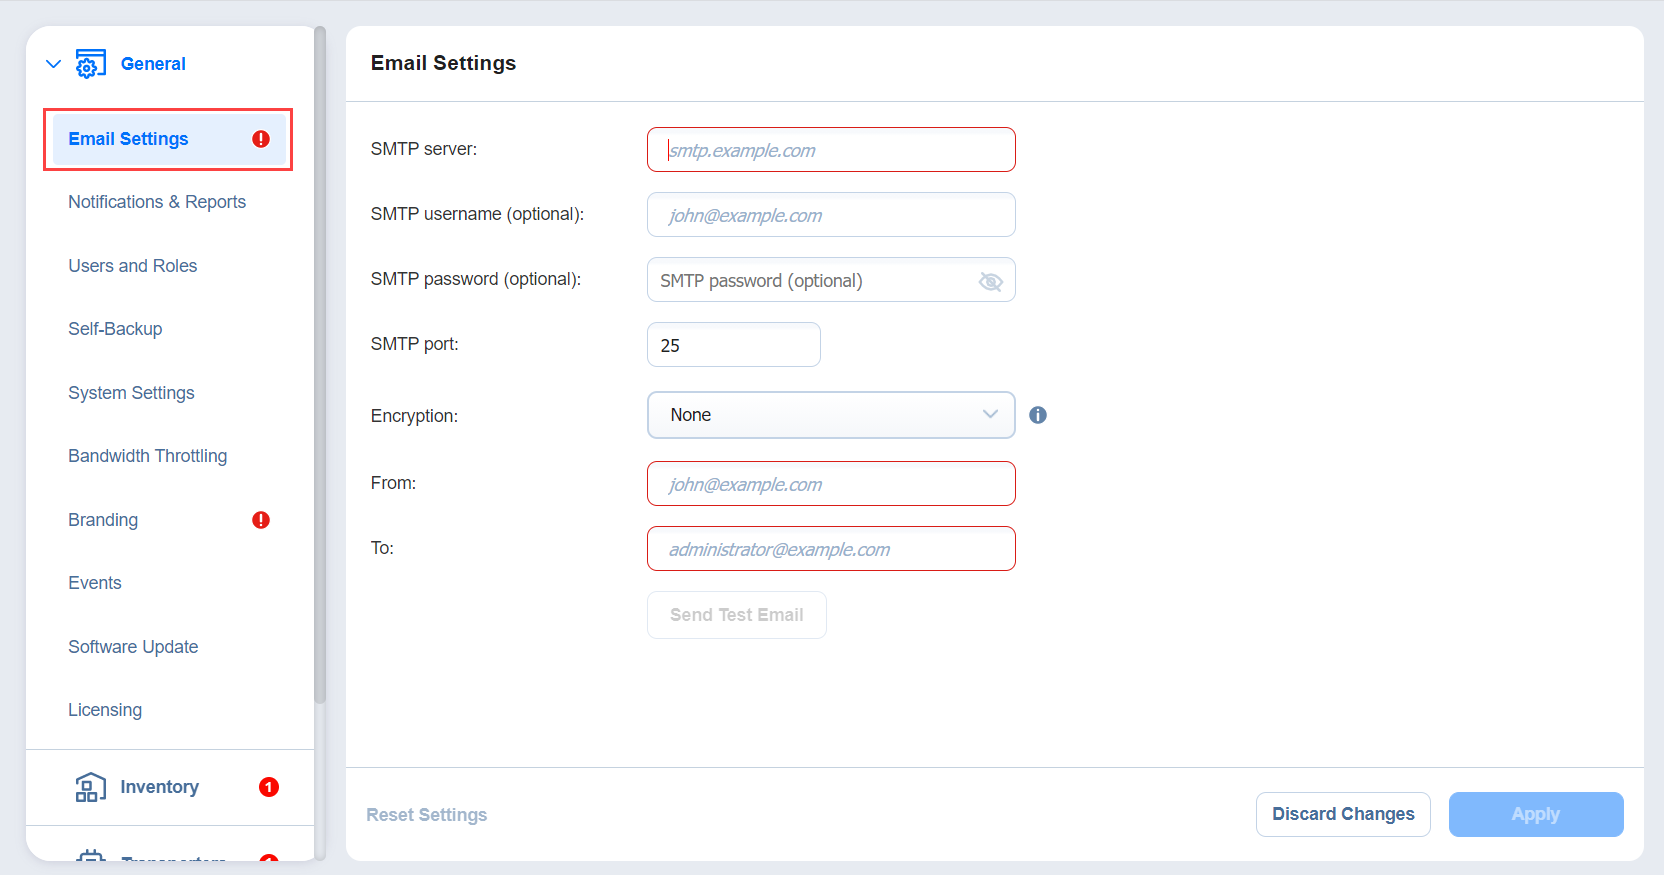Click the Email Settings red alert icon
Viewport: 1664px width, 875px height.
[261, 139]
